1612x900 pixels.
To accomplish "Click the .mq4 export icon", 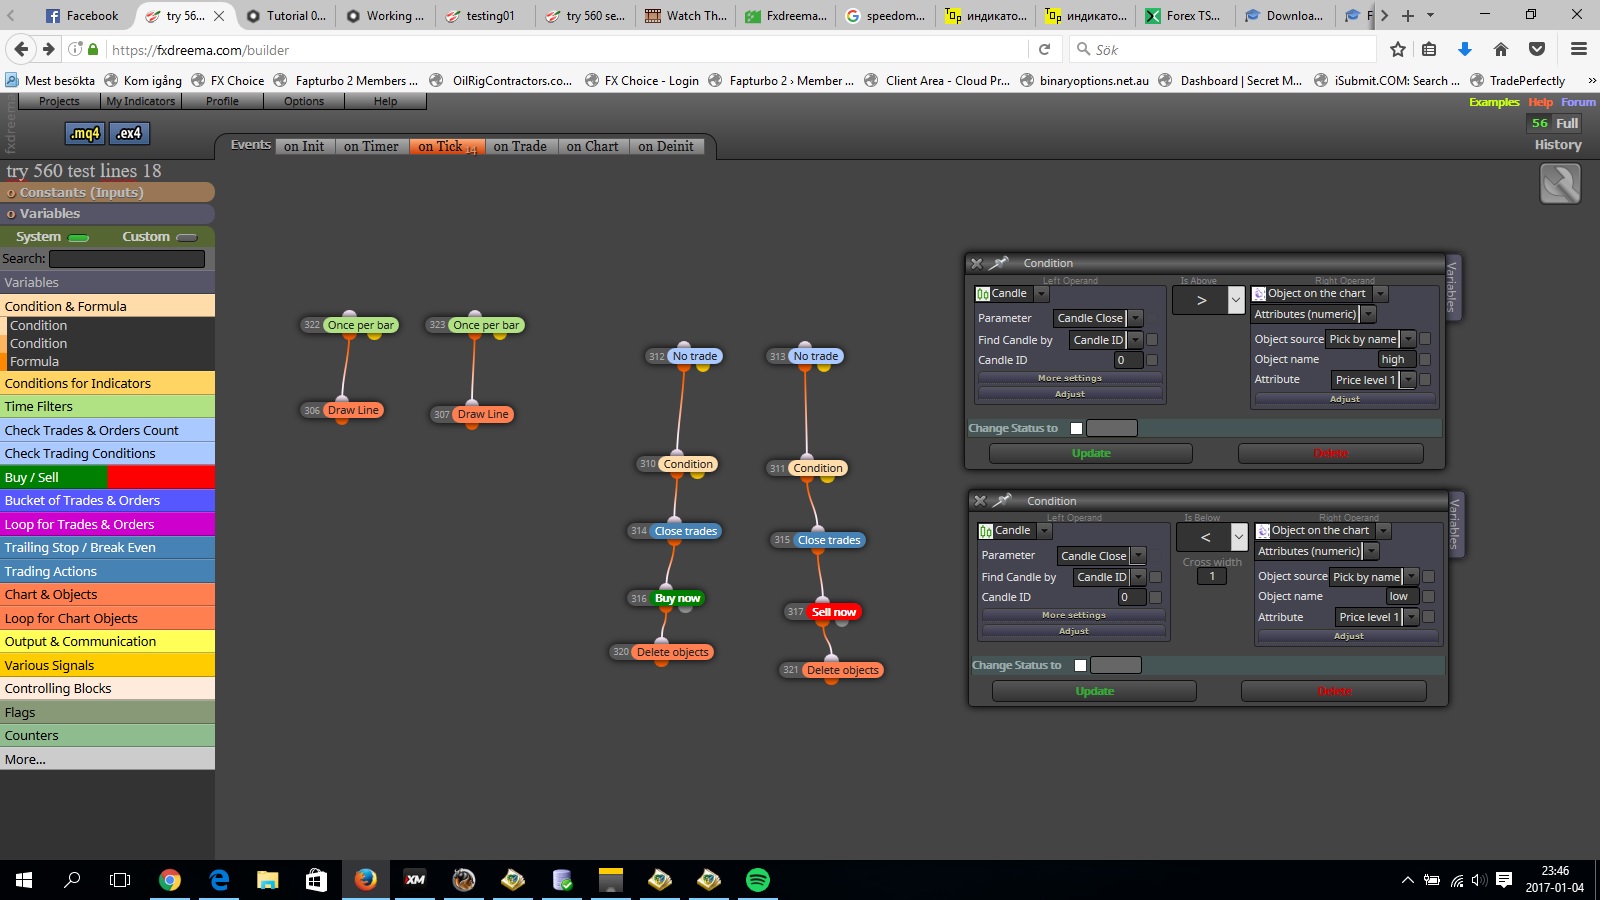I will 85,133.
